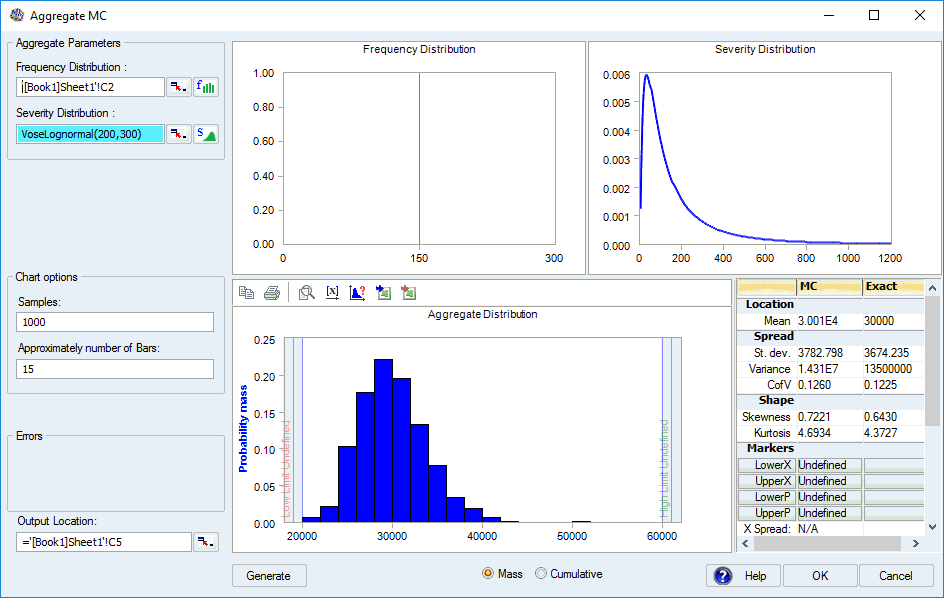Image resolution: width=944 pixels, height=598 pixels.
Task: Click the Samples input field
Action: 113,322
